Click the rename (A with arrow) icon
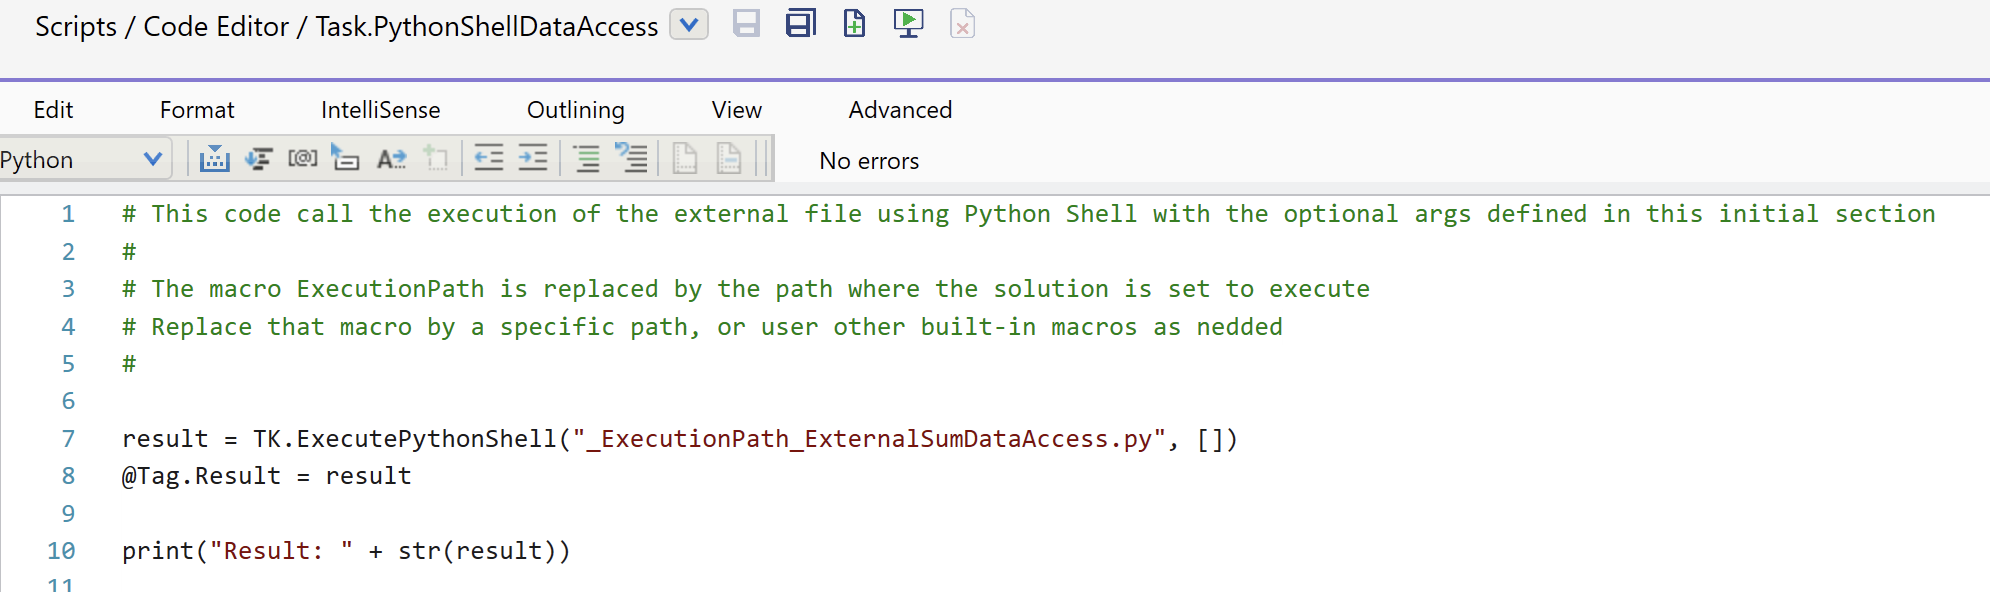This screenshot has height=592, width=1990. [391, 159]
